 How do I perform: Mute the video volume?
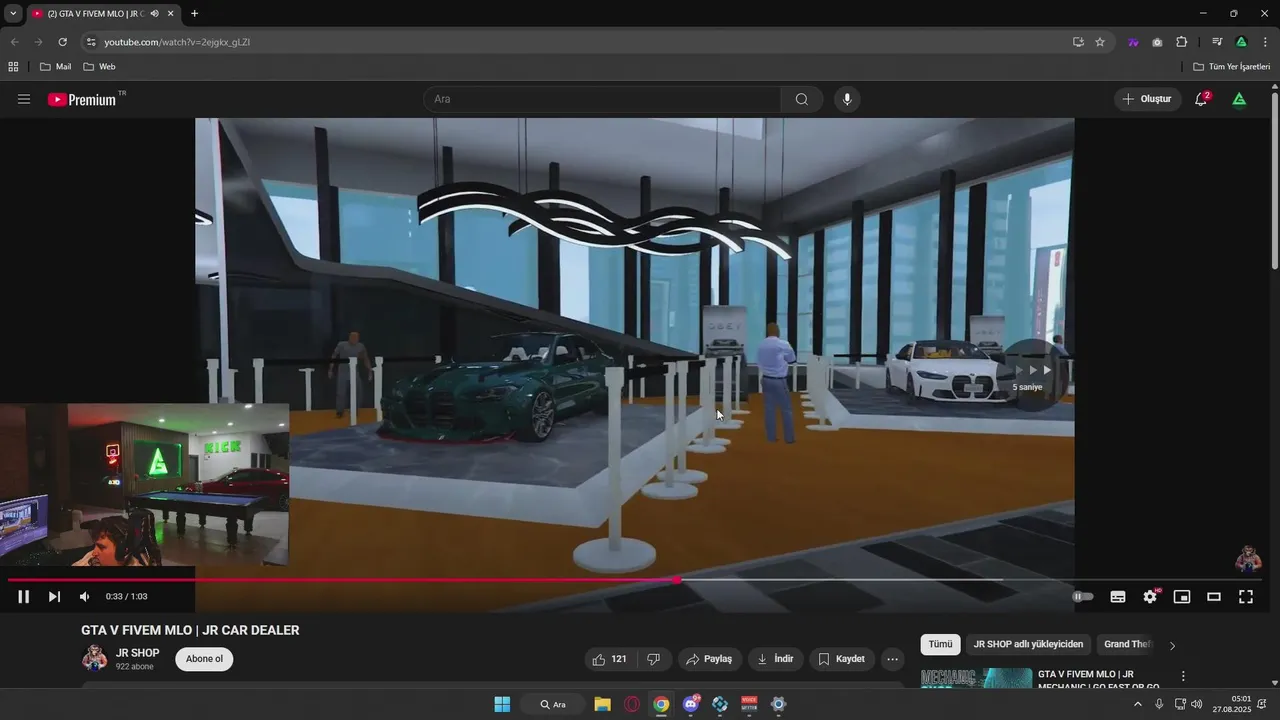(x=84, y=596)
